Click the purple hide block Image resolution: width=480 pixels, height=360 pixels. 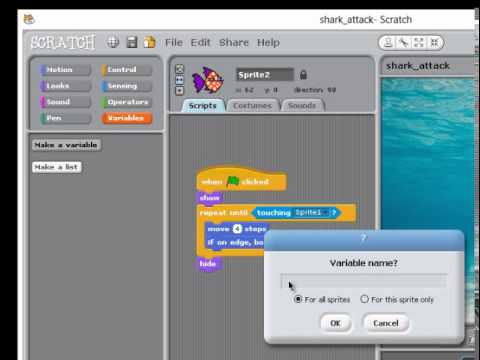(x=208, y=264)
